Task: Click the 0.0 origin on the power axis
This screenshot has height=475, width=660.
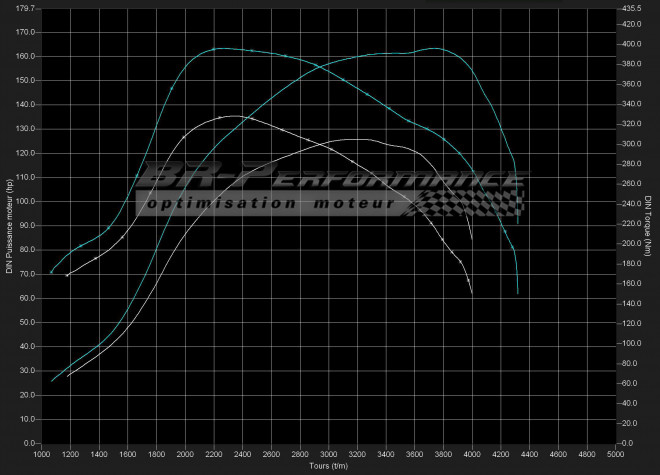Action: 26,443
